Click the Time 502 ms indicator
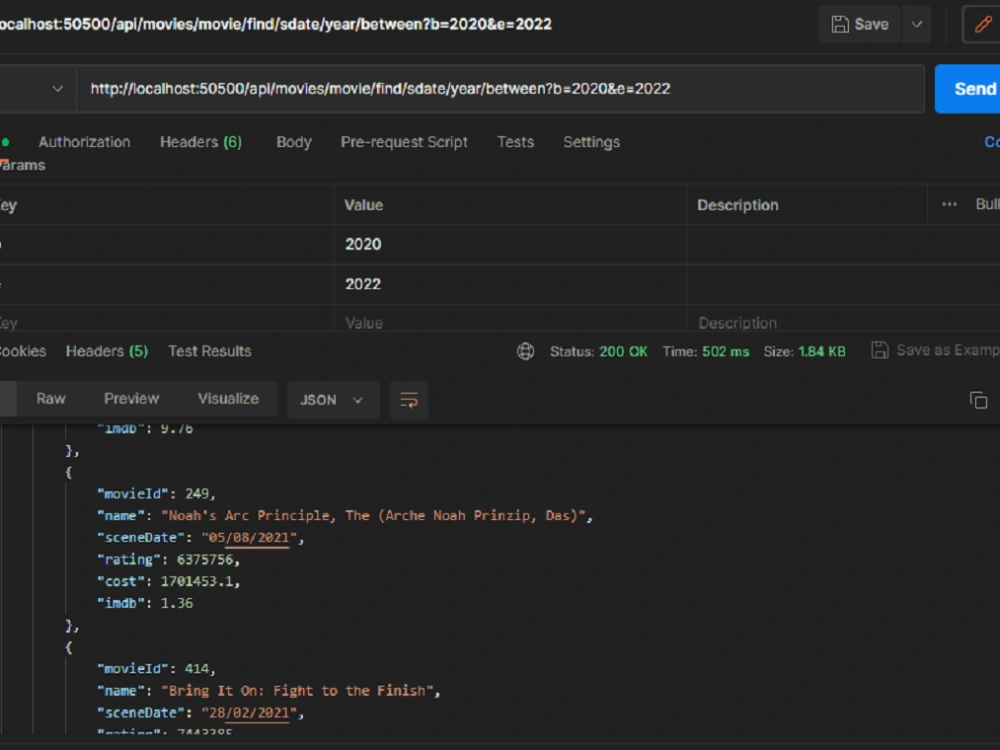1000x750 pixels. (705, 351)
